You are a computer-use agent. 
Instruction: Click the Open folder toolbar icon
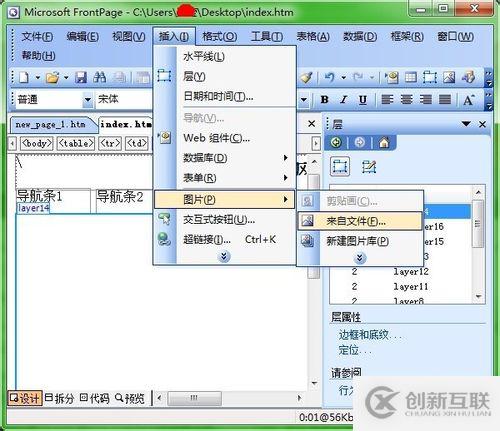pos(53,78)
